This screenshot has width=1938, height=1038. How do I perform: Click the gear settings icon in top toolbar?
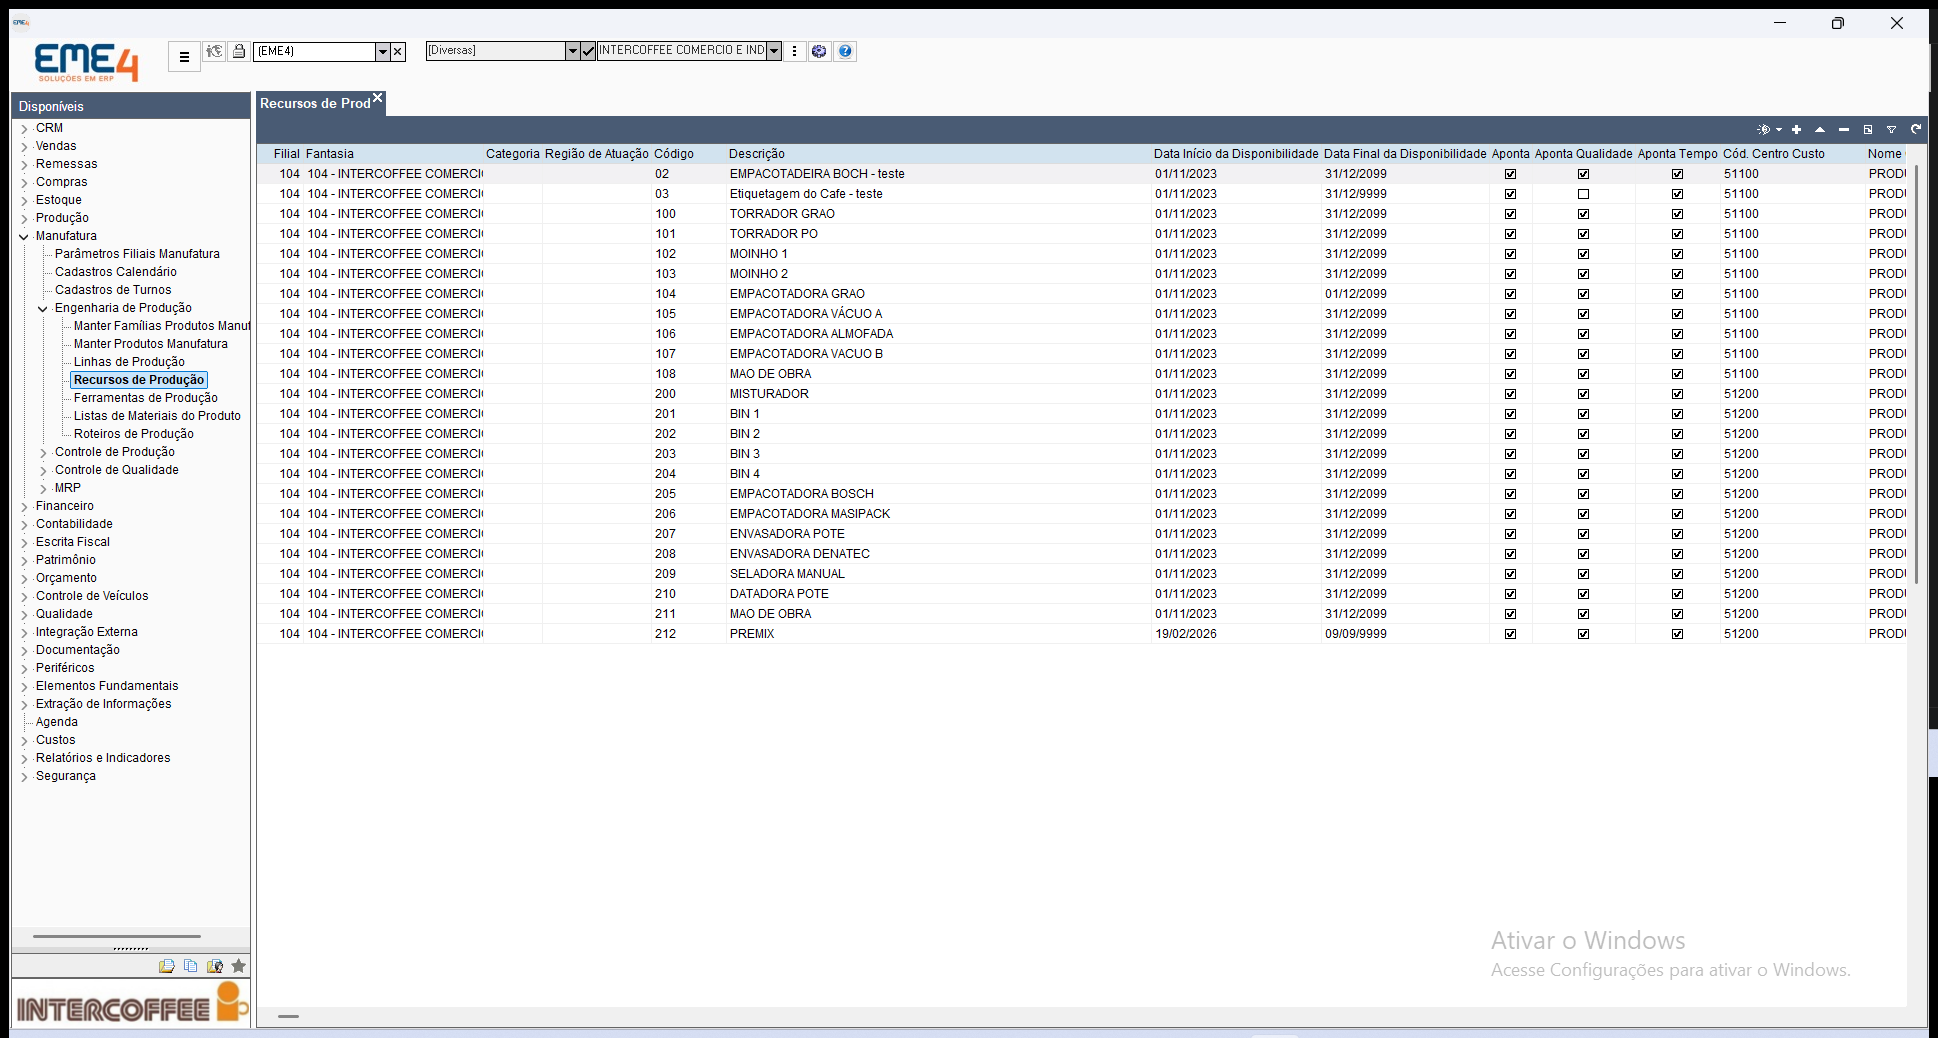(x=819, y=51)
